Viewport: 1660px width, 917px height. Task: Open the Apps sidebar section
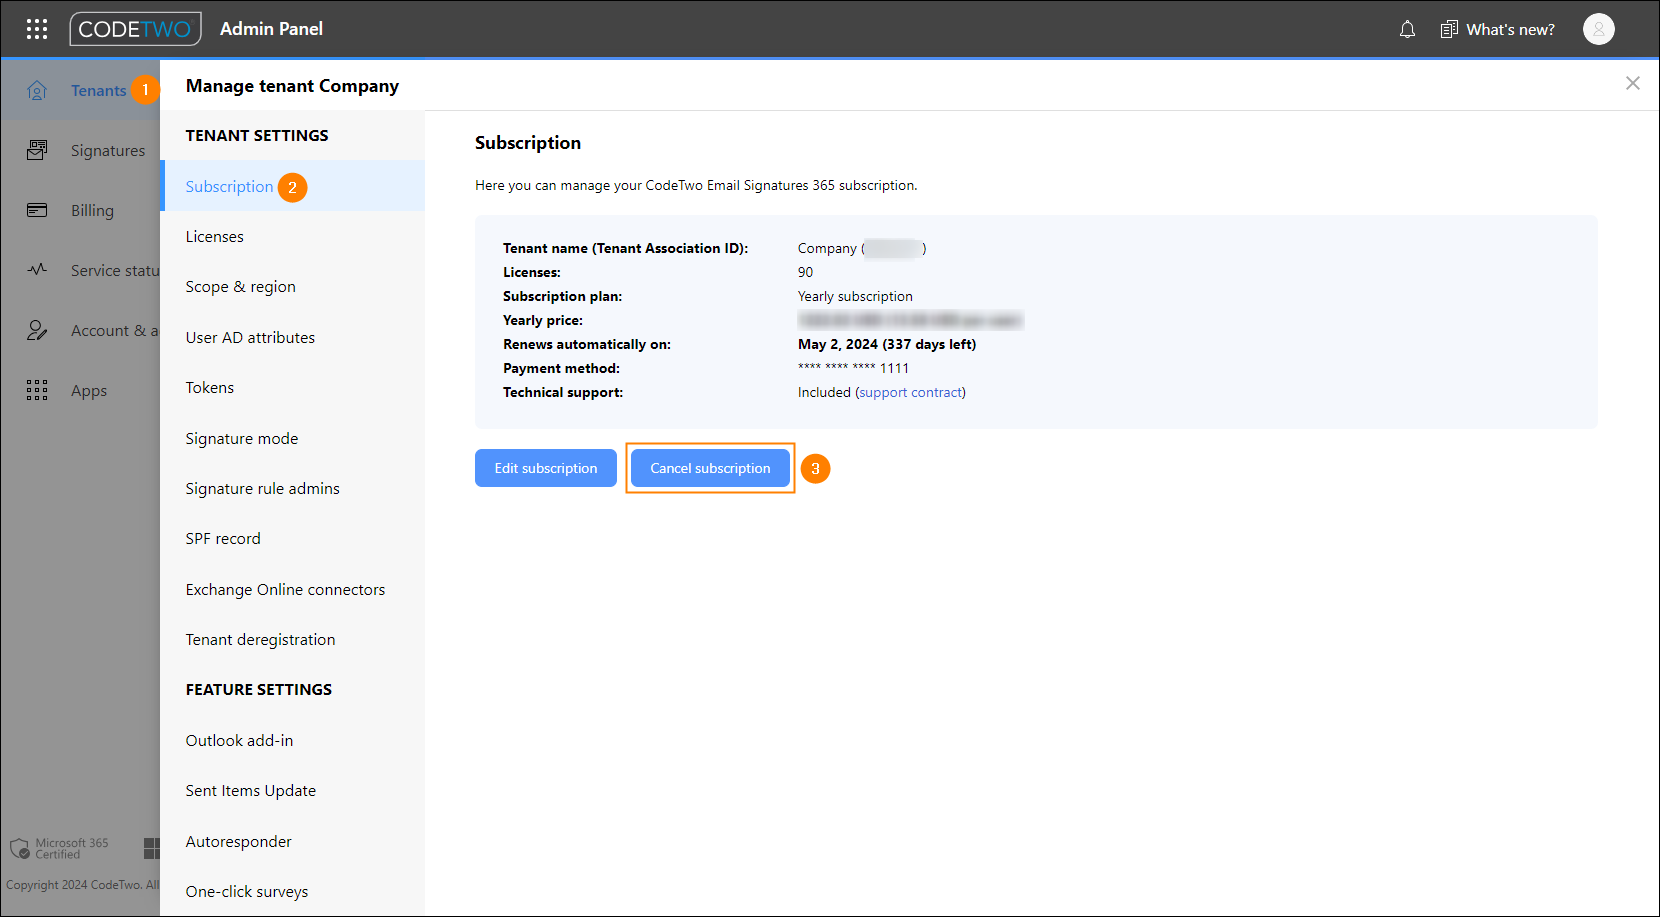pos(88,390)
